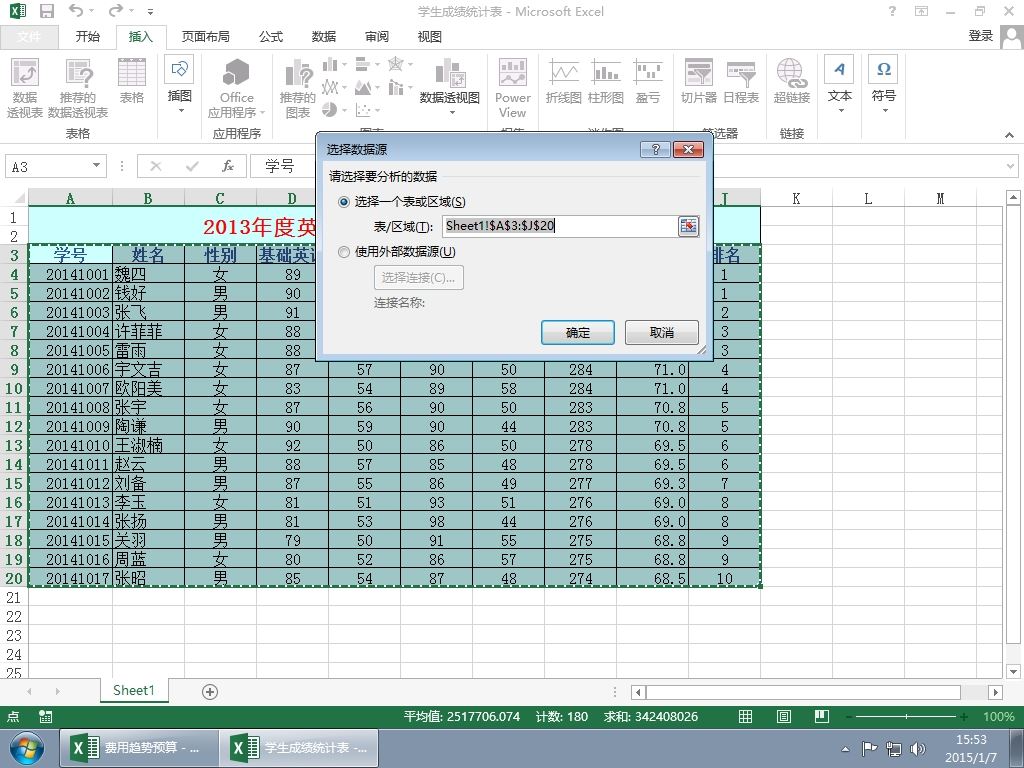Screen dimensions: 1024x768
Task: Click Recommended Charts icon
Action: tap(298, 88)
